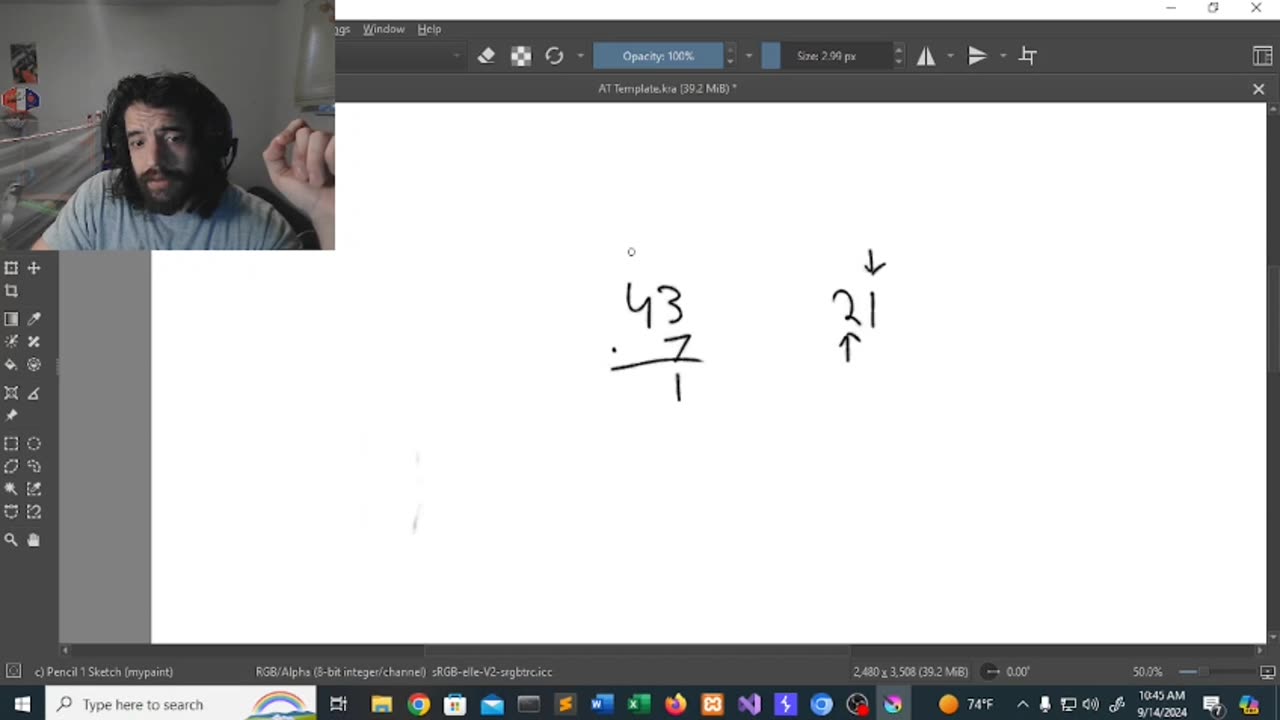The image size is (1280, 720).
Task: Select the Enclose and Fill tool
Action: (34, 365)
